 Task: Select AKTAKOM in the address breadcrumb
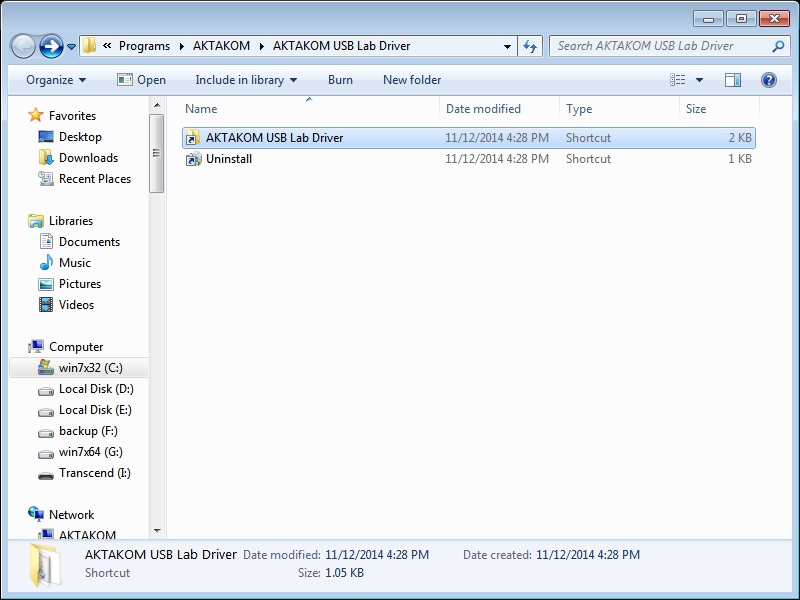221,46
